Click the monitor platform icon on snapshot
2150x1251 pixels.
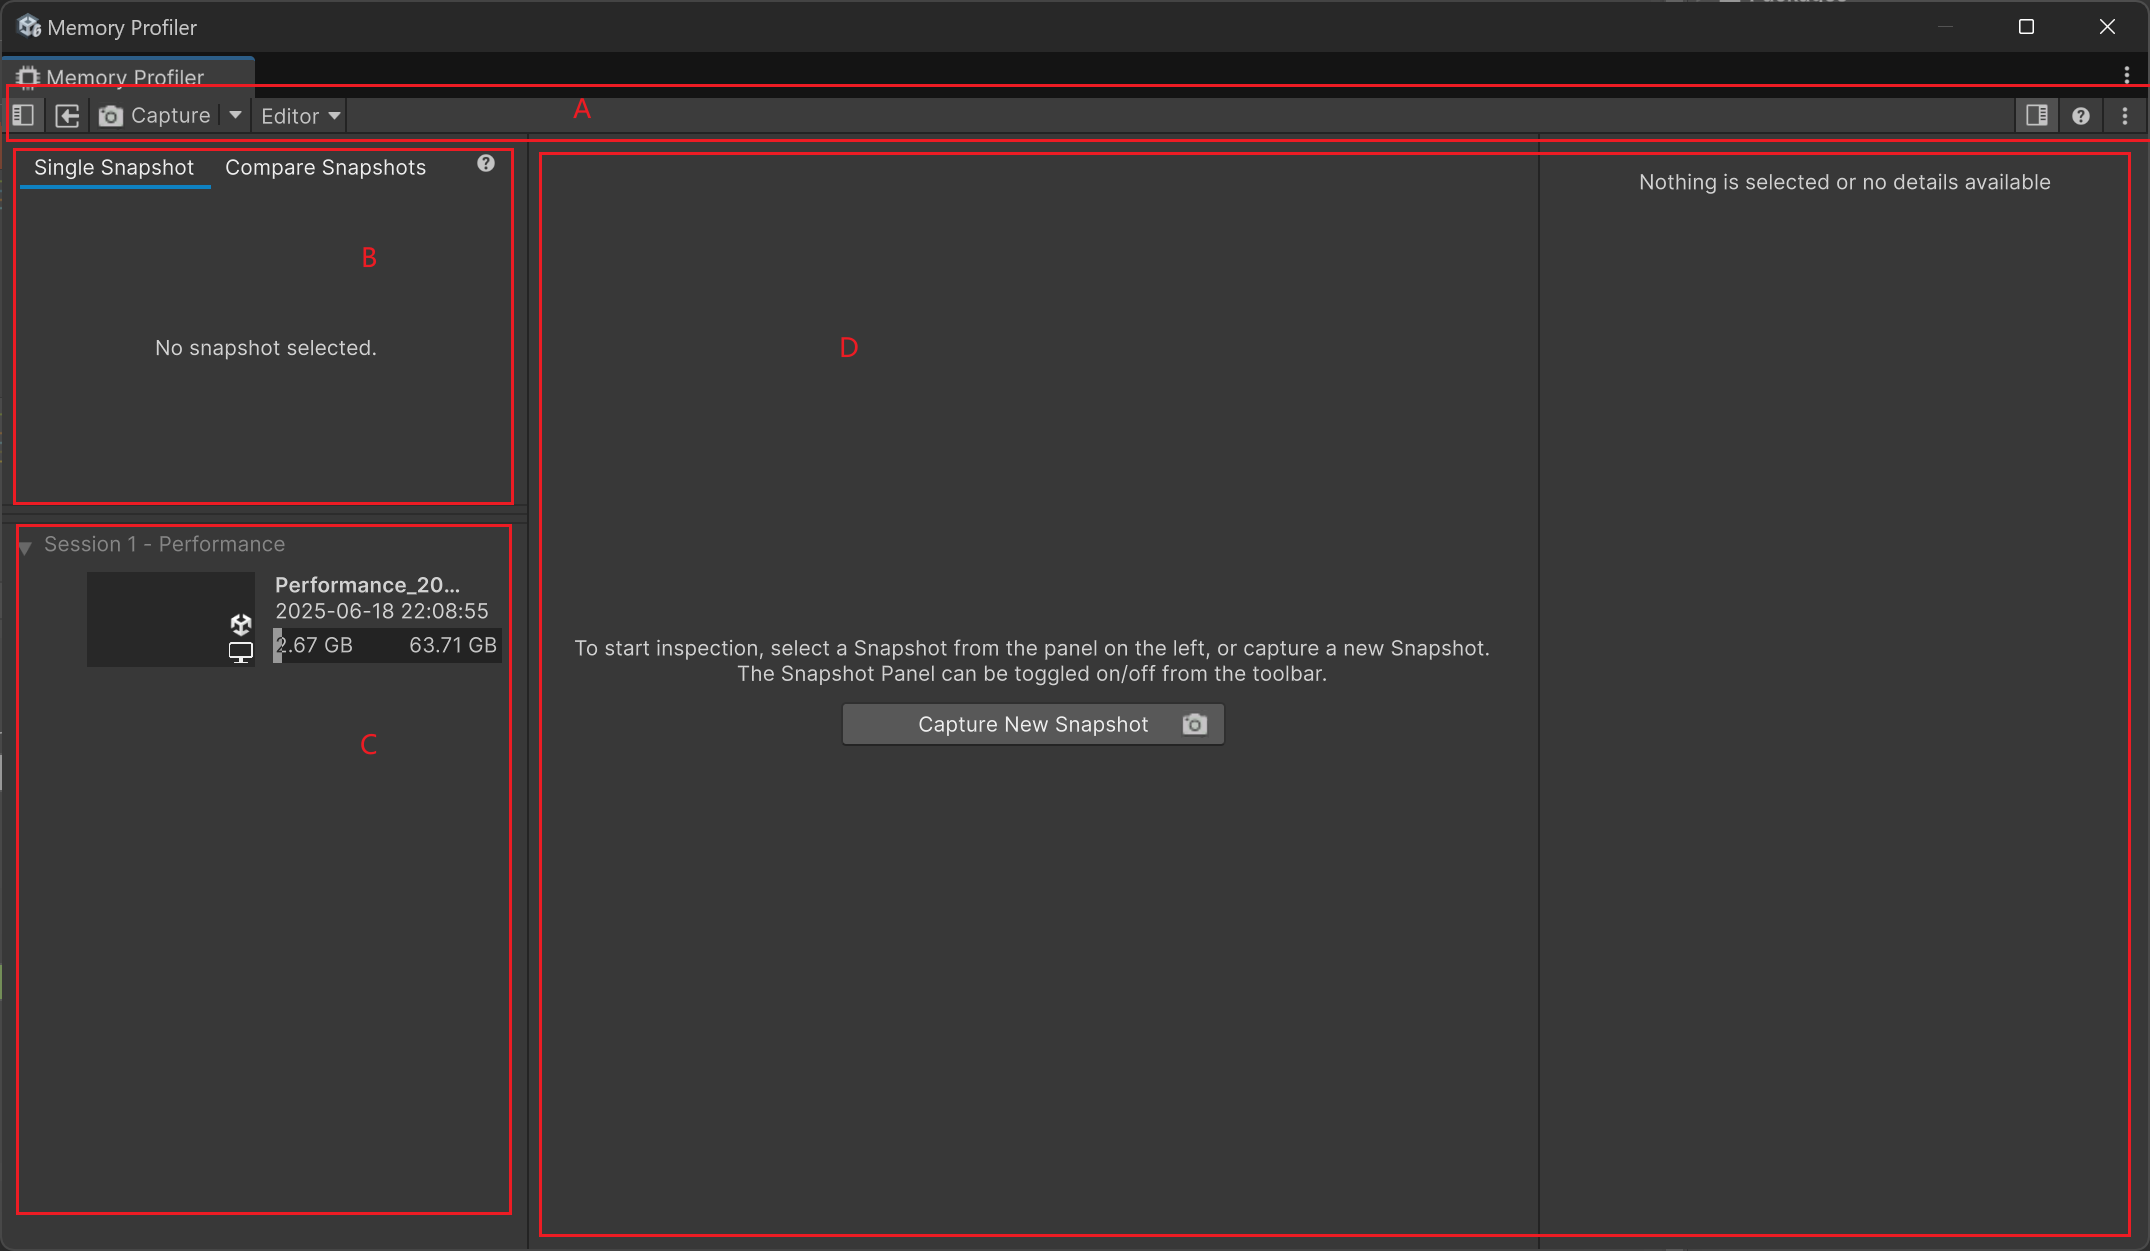click(x=241, y=652)
